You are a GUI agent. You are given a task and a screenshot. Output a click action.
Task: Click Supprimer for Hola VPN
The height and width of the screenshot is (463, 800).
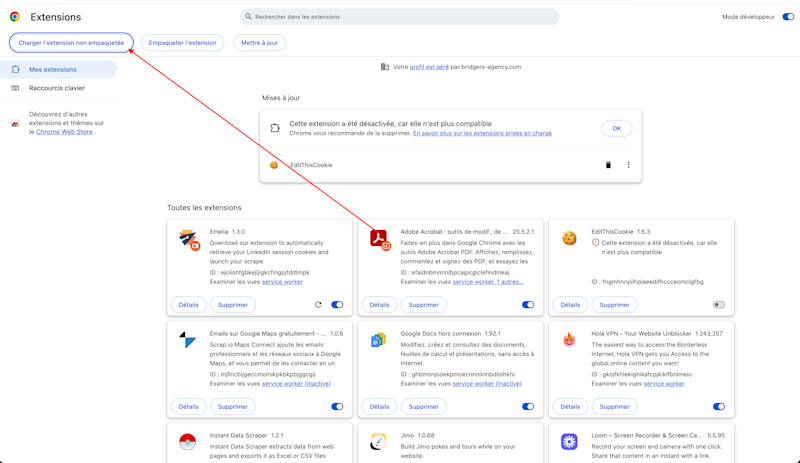point(614,407)
